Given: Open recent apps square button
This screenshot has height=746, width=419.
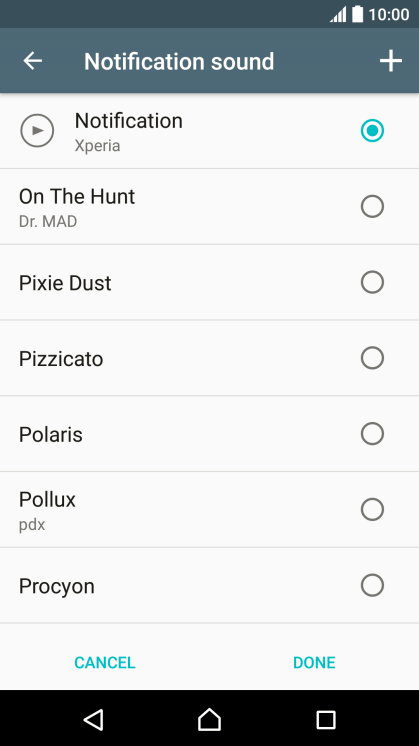Looking at the screenshot, I should [326, 720].
